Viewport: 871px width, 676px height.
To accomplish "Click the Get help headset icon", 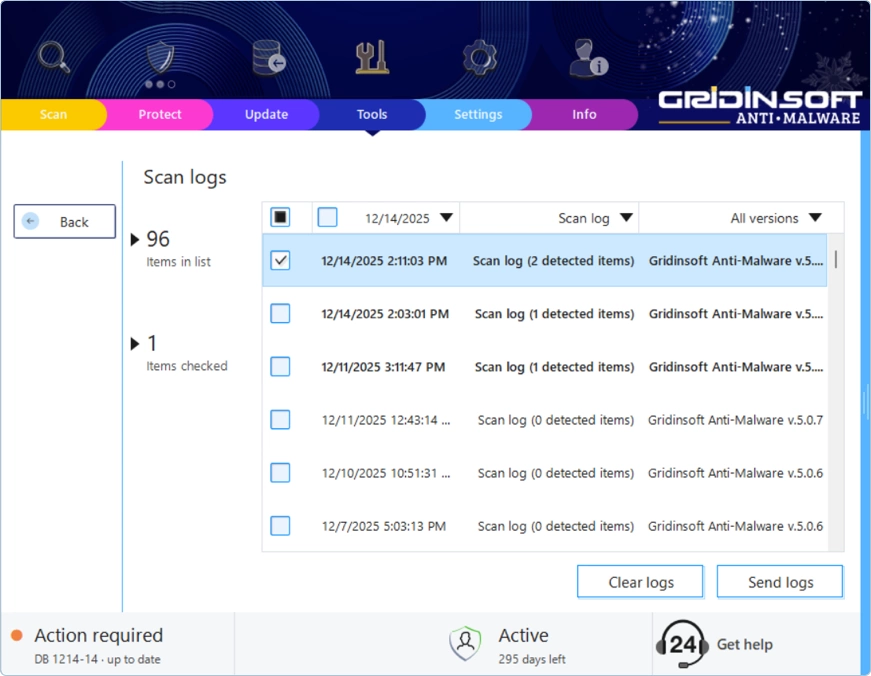I will (684, 643).
